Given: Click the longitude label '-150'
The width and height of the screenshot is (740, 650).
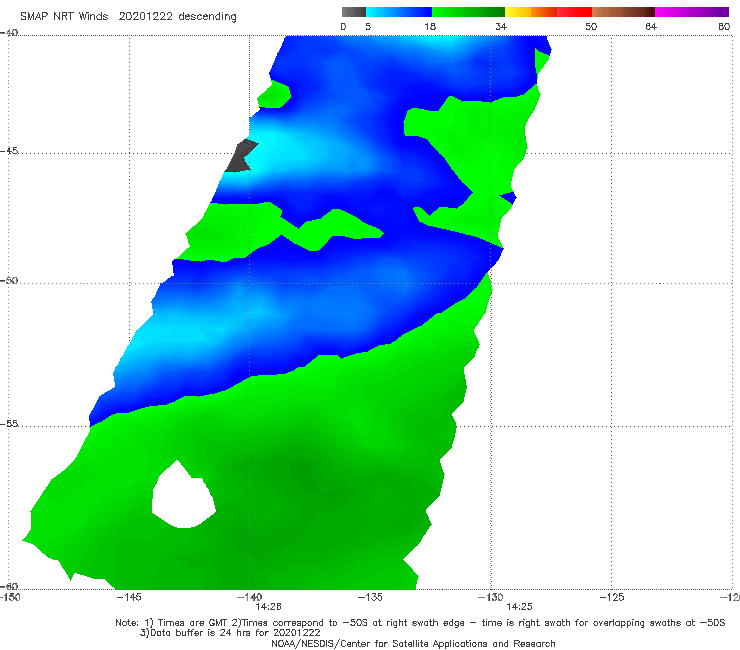Looking at the screenshot, I should pos(10,597).
